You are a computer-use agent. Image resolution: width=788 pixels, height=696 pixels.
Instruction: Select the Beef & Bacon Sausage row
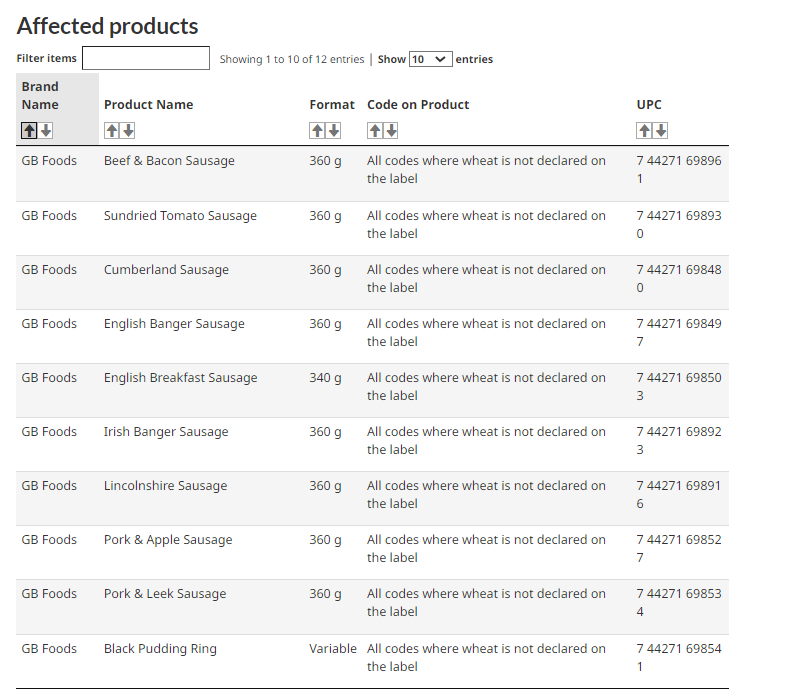point(169,161)
